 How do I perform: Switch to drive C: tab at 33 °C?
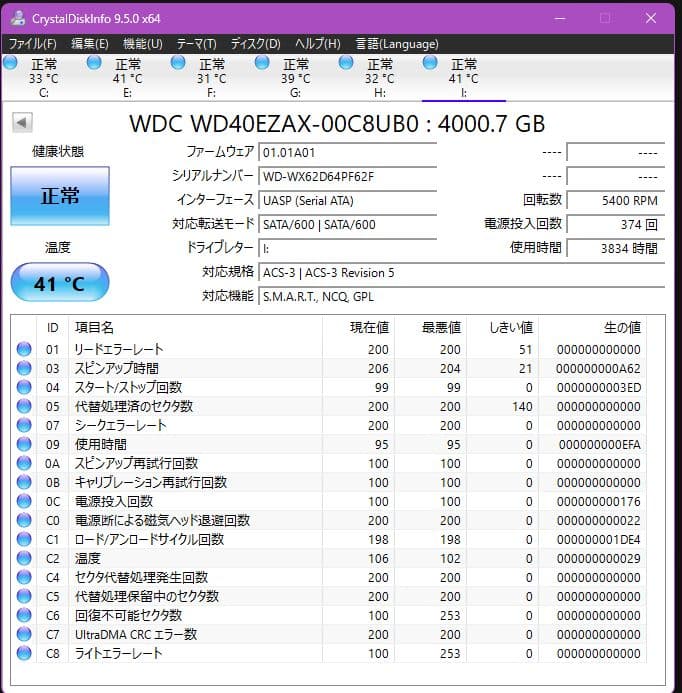click(x=43, y=78)
